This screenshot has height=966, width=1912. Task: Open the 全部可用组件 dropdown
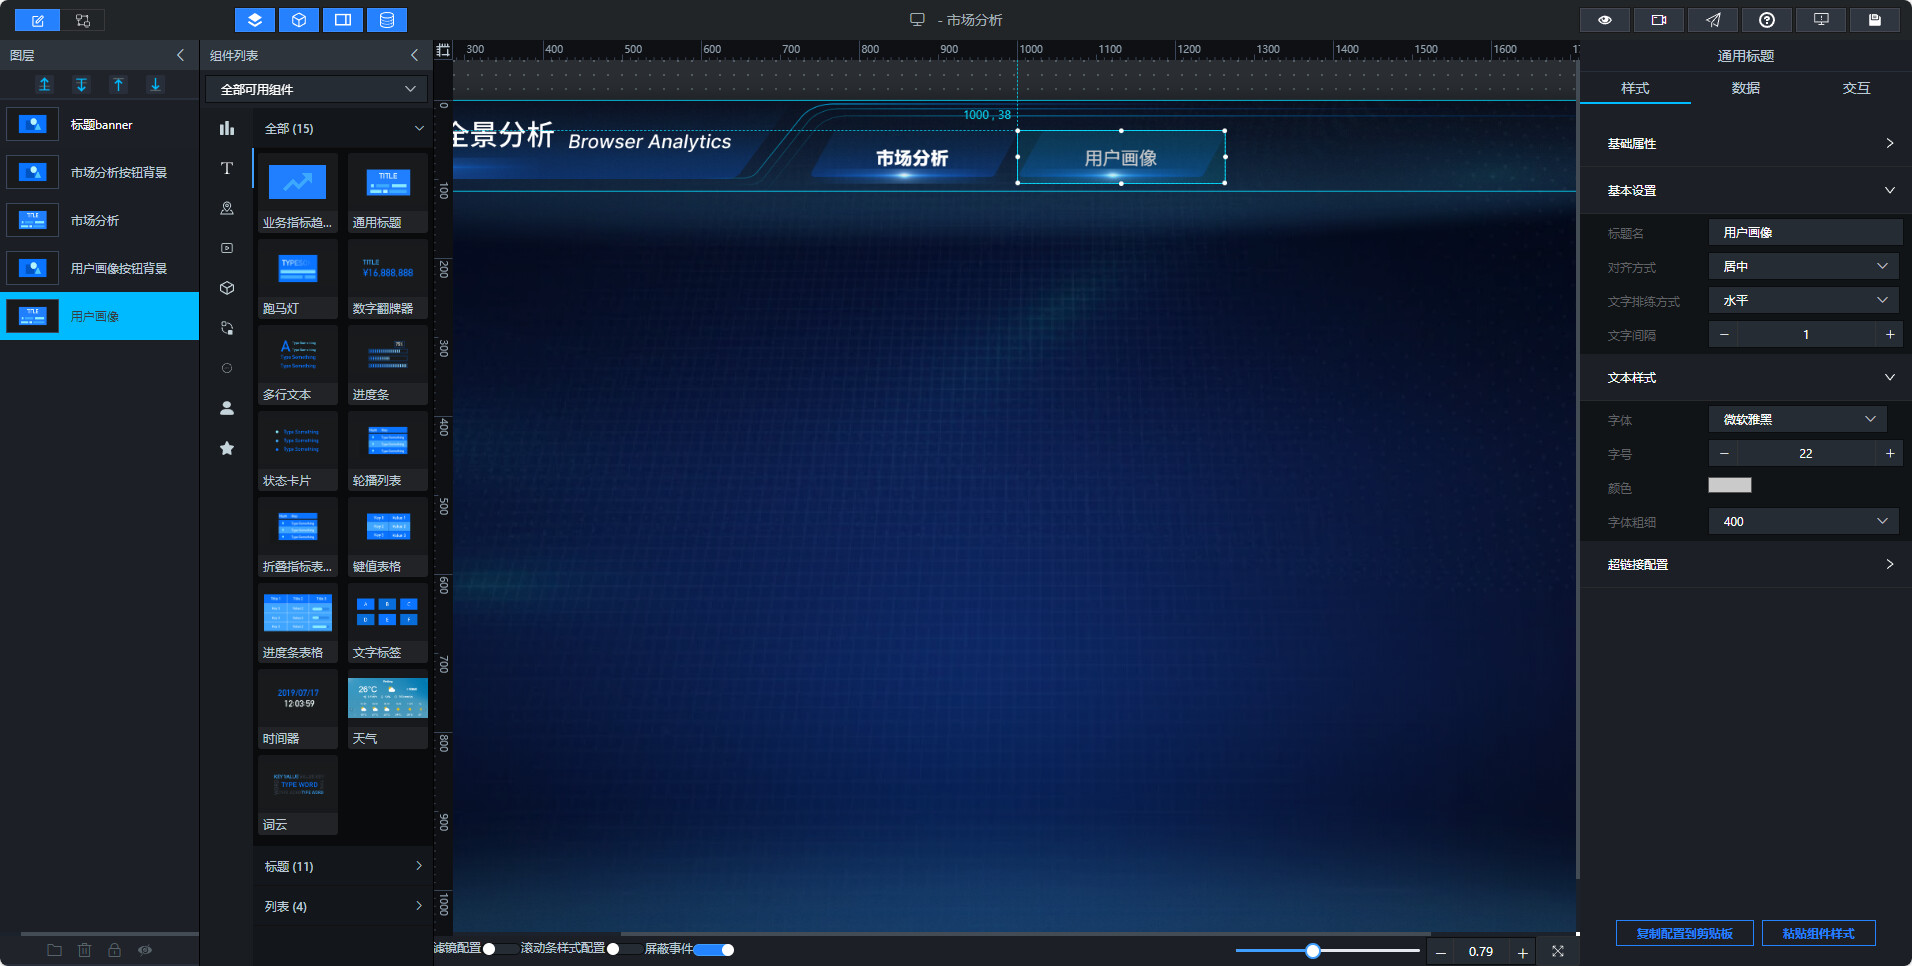[x=316, y=89]
